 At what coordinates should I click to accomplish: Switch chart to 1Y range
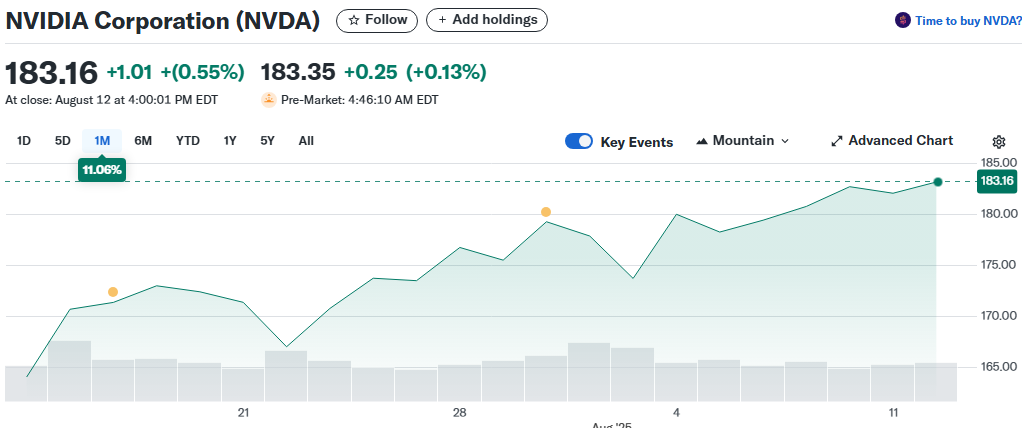click(x=229, y=141)
